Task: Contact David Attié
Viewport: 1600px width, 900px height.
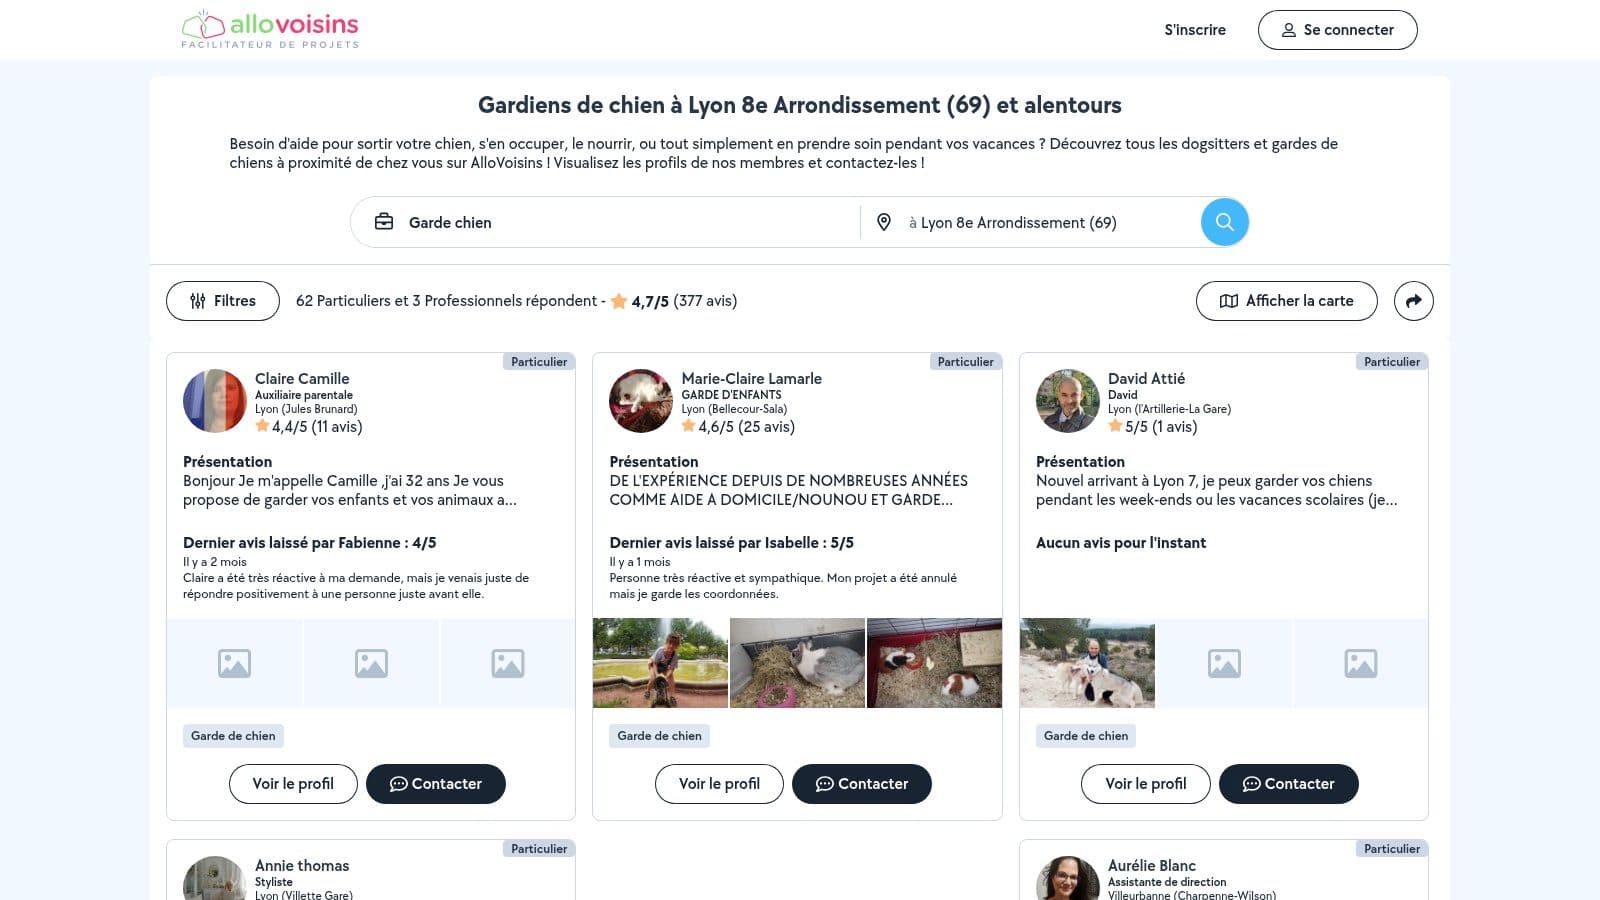Action: click(x=1288, y=784)
